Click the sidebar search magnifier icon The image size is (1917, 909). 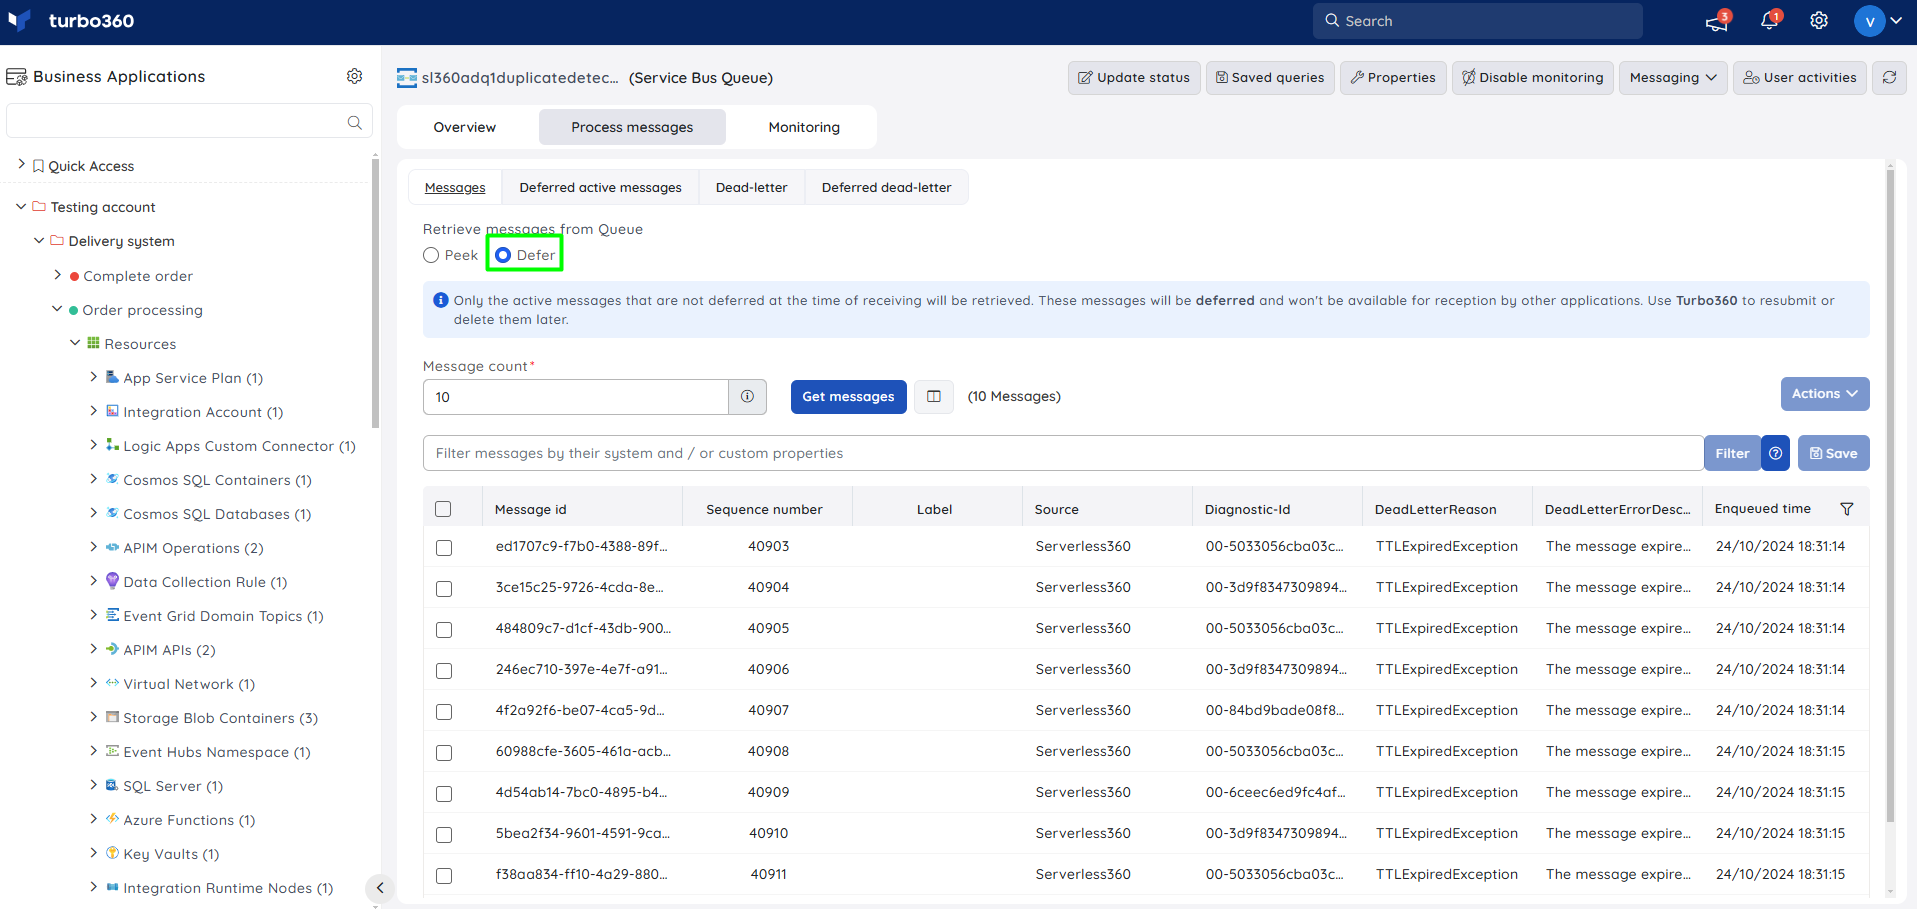(x=354, y=122)
